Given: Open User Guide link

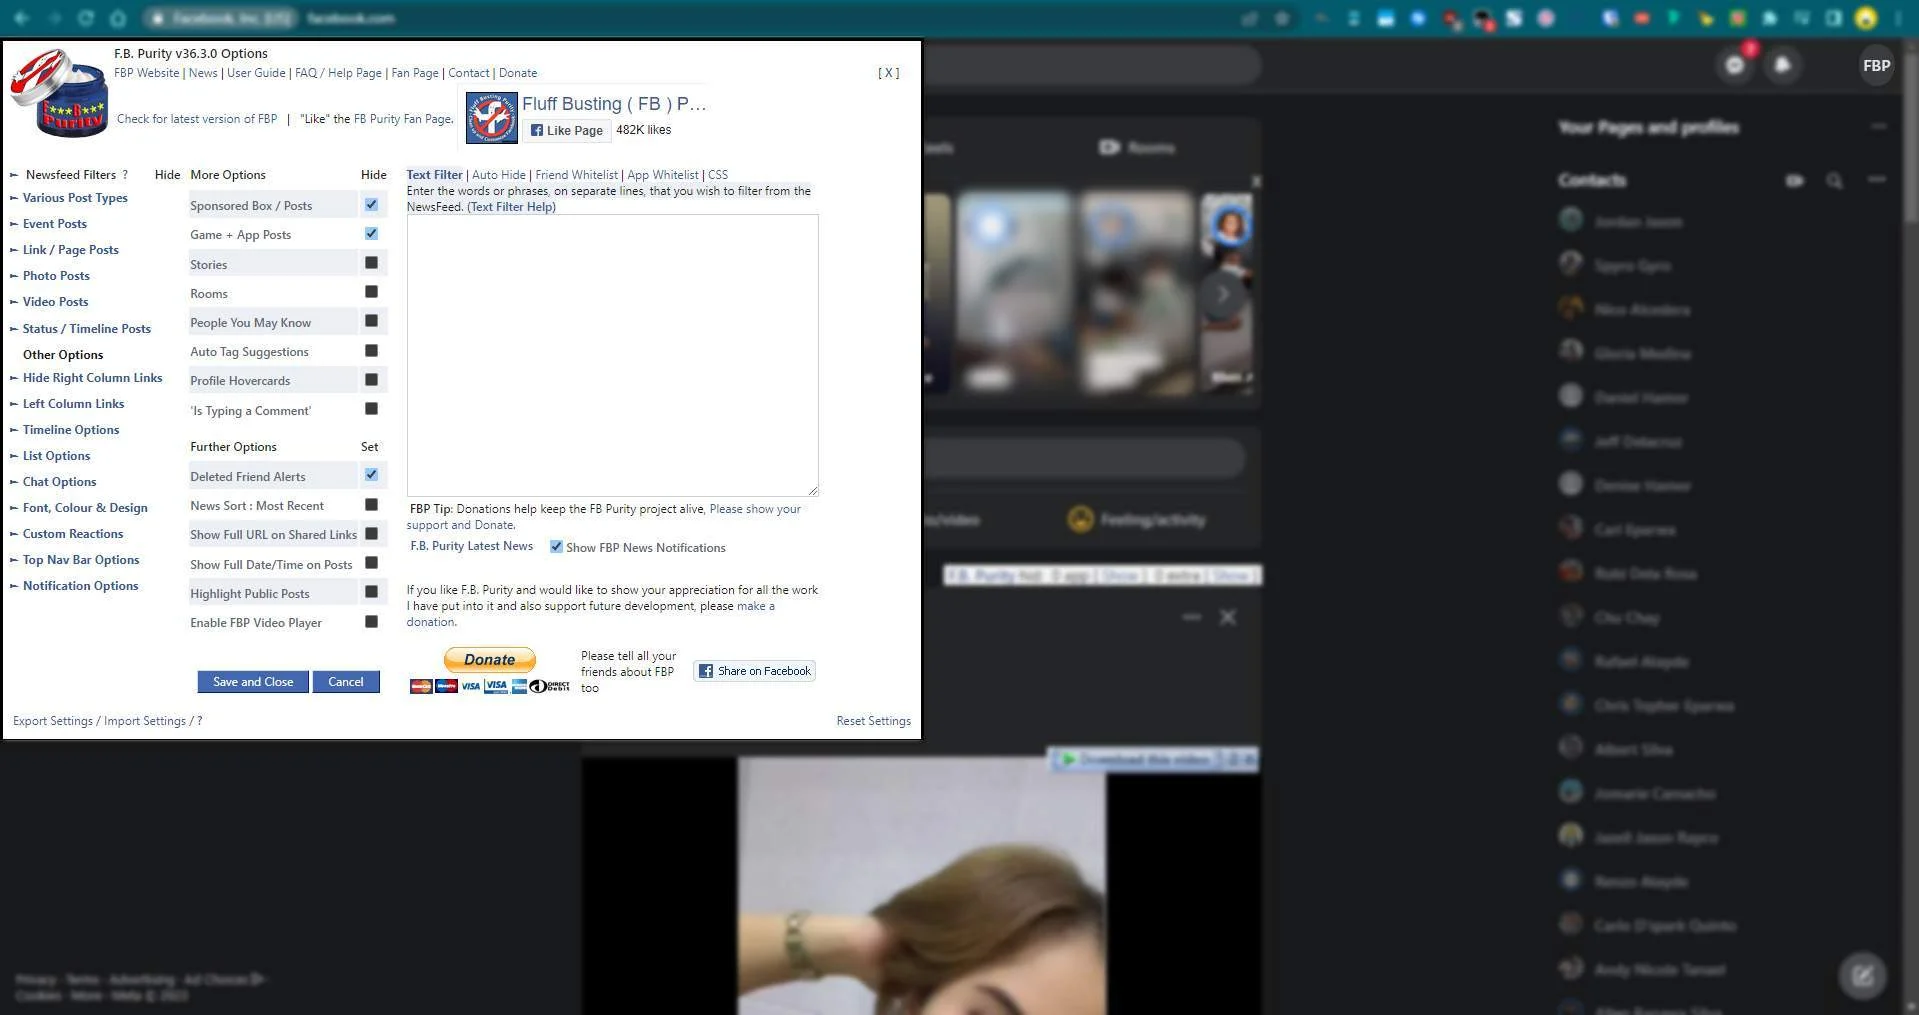Looking at the screenshot, I should [256, 73].
